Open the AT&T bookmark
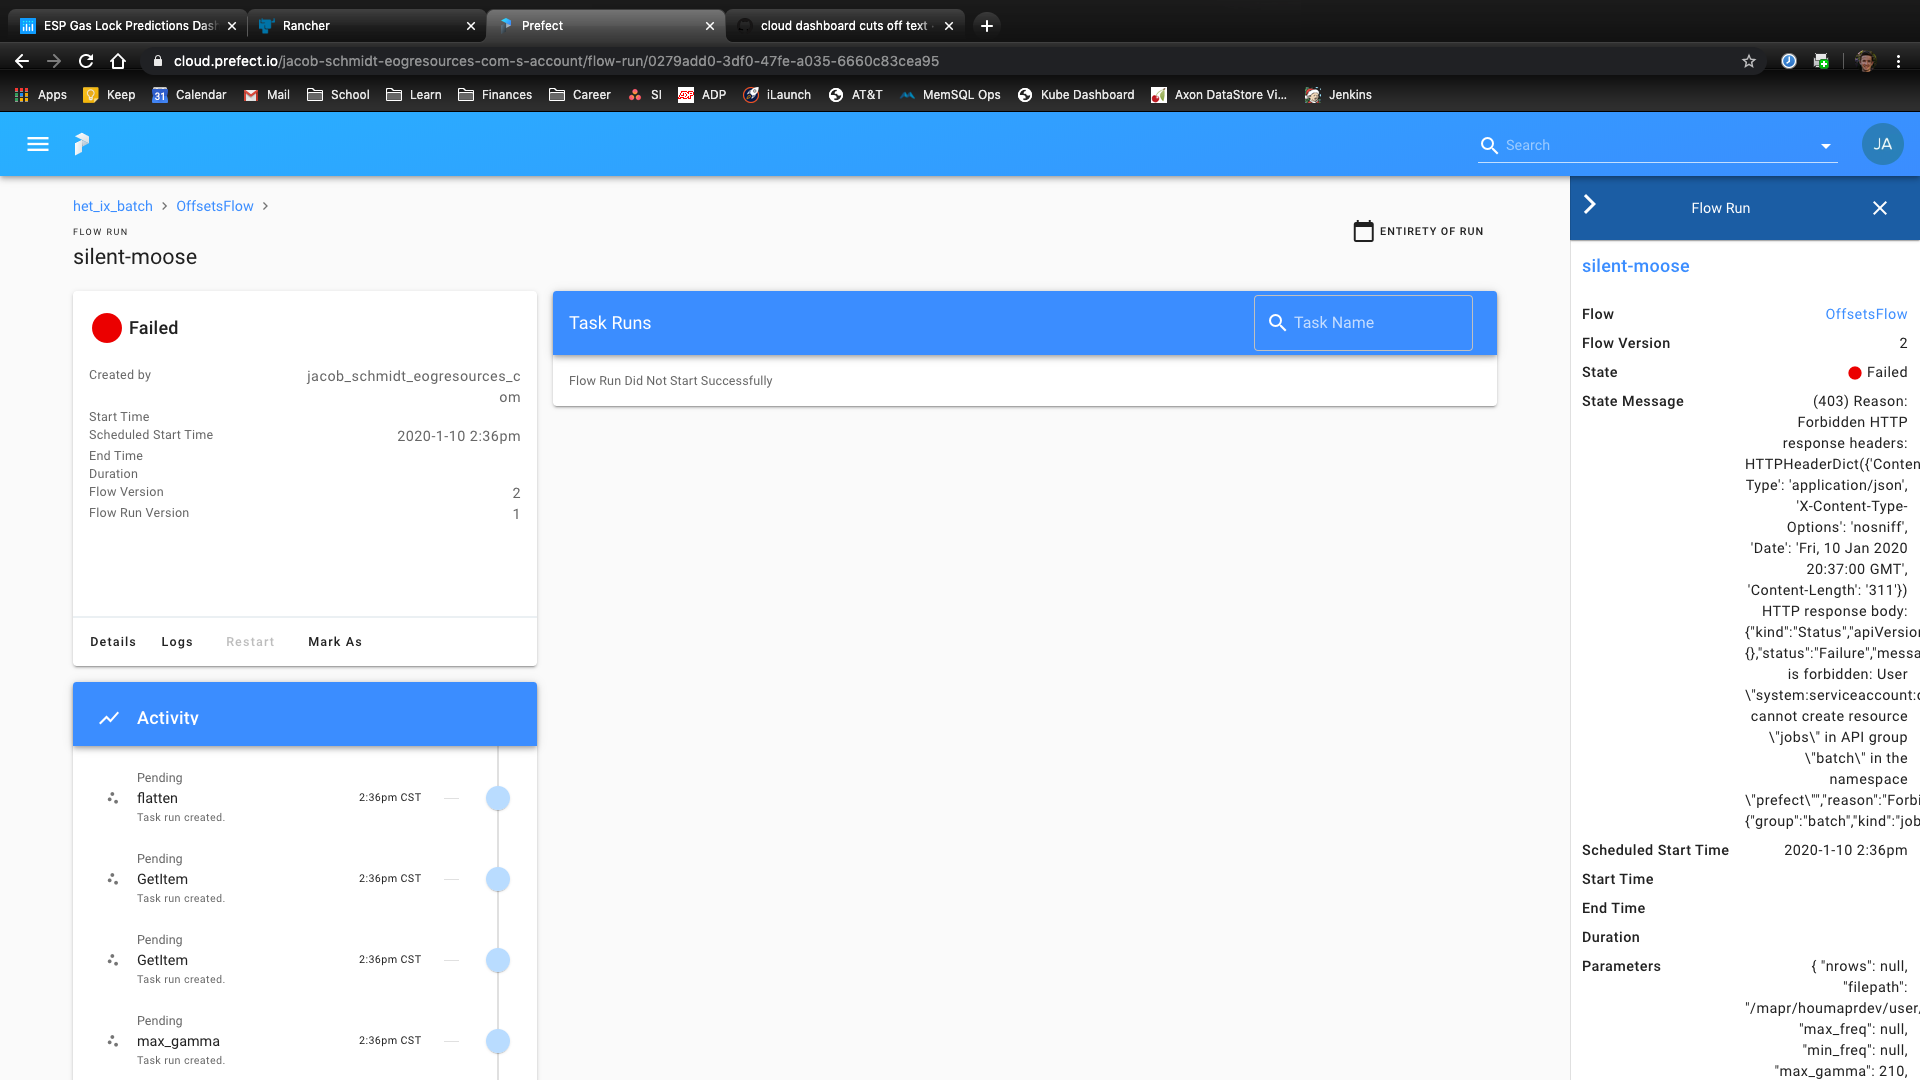Image resolution: width=1920 pixels, height=1080 pixels. [x=856, y=95]
